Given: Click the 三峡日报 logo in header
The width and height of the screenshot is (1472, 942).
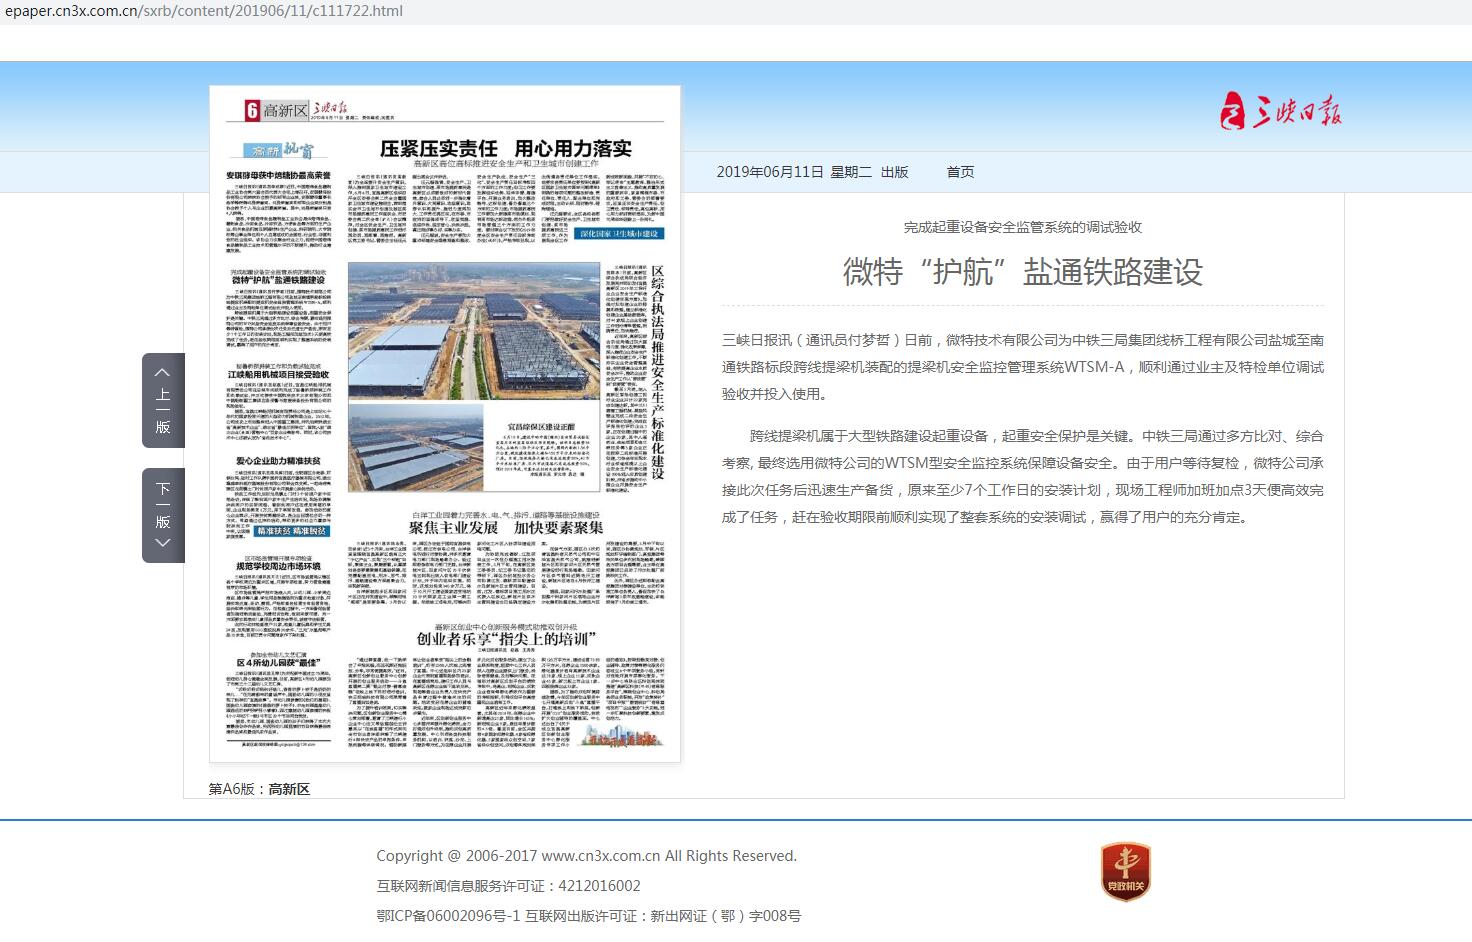Looking at the screenshot, I should click(x=1280, y=110).
